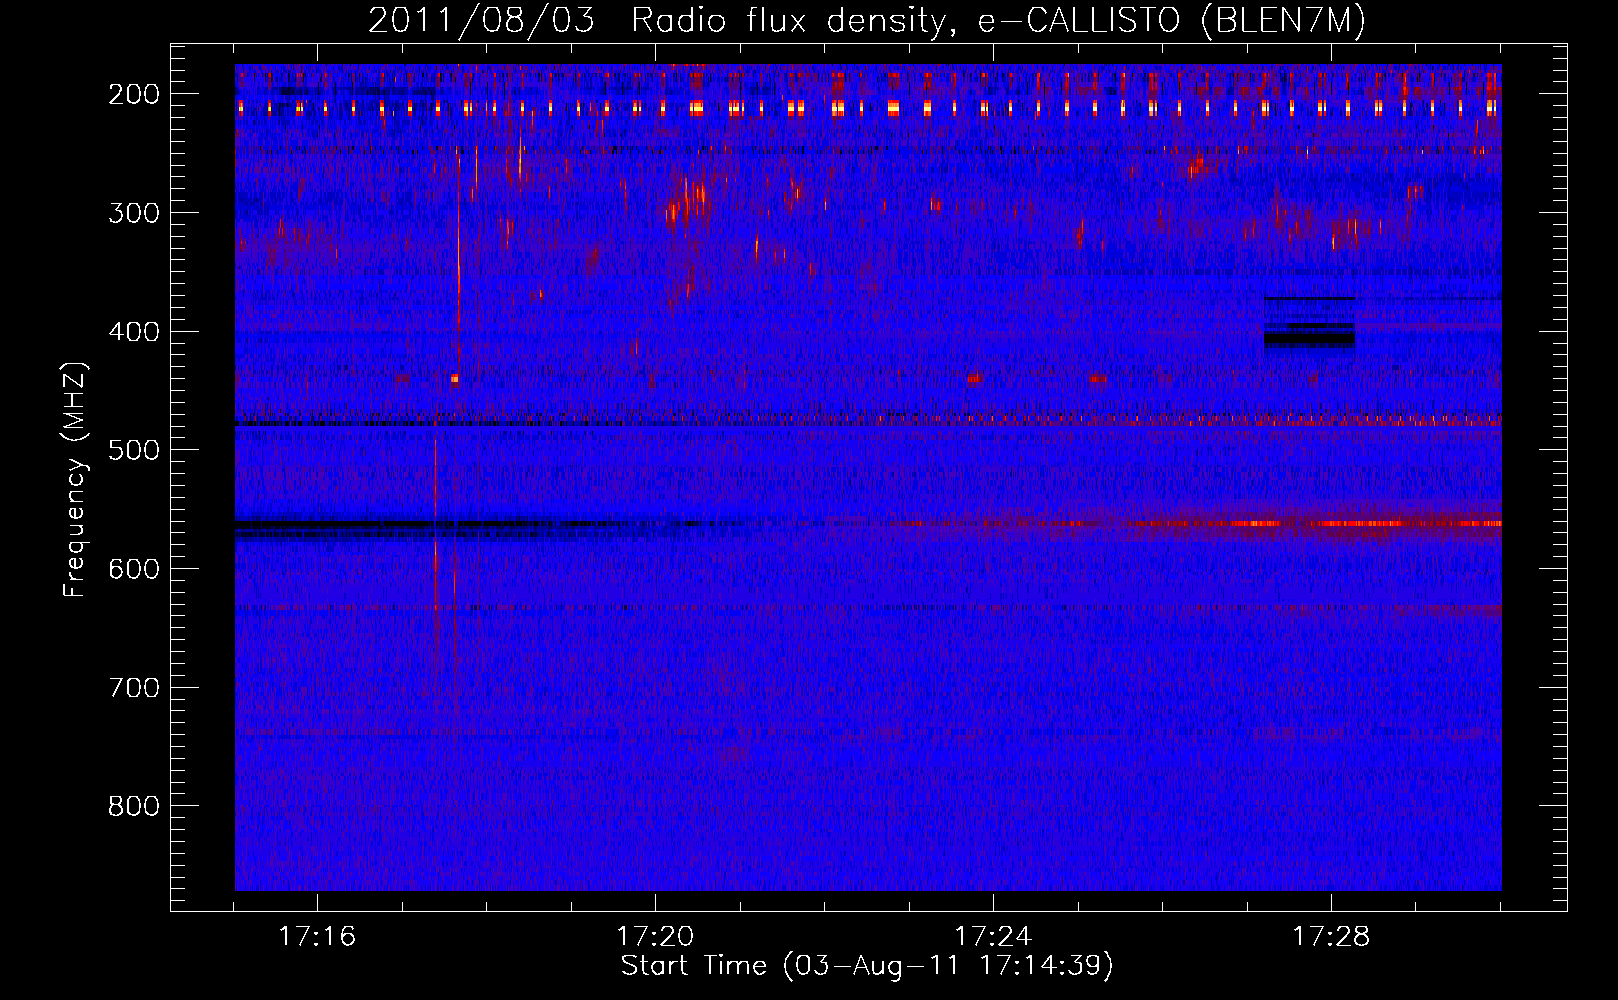Click the 600 frequency tick label
Image resolution: width=1618 pixels, height=1000 pixels.
point(133,570)
